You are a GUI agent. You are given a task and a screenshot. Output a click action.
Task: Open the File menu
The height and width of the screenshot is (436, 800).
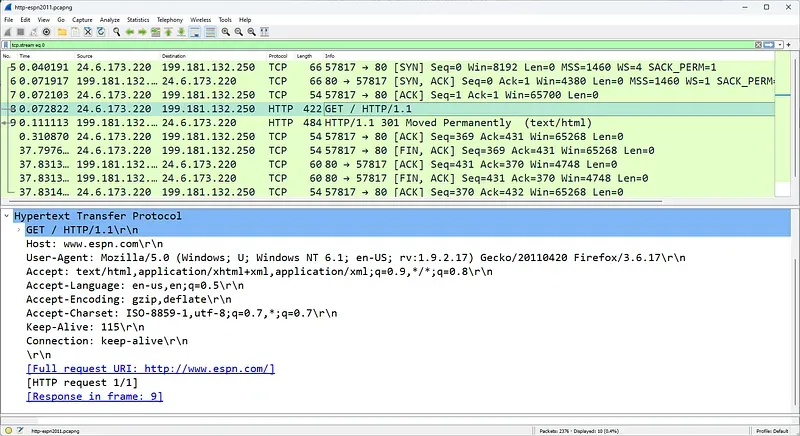click(9, 19)
